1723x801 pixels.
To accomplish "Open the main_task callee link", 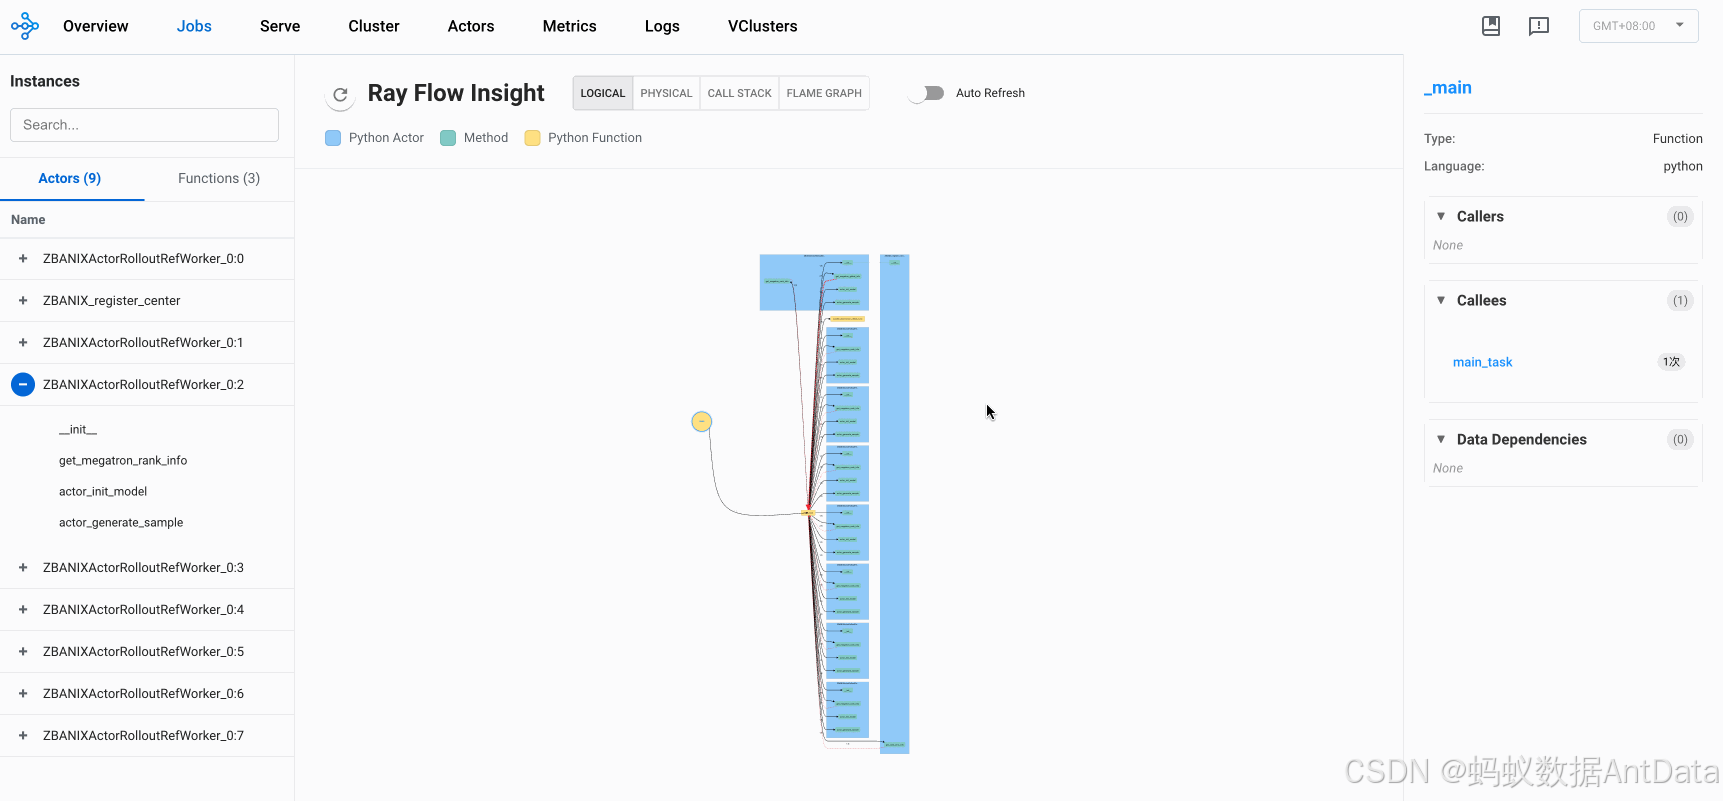I will (1482, 362).
